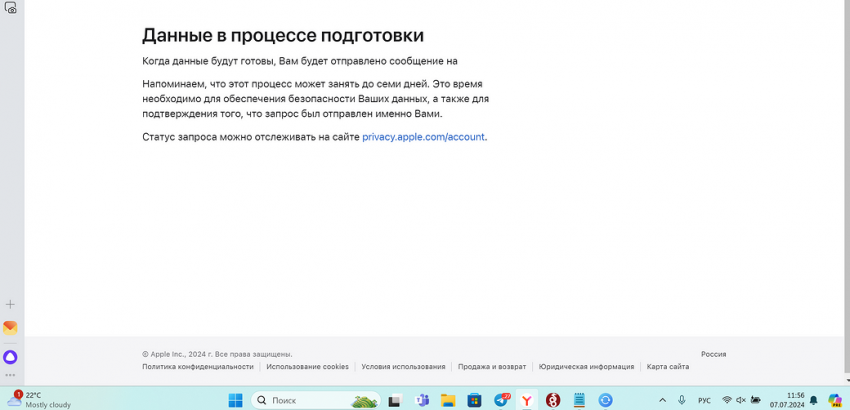Open the Windows Start menu
850x410 pixels.
(236, 400)
